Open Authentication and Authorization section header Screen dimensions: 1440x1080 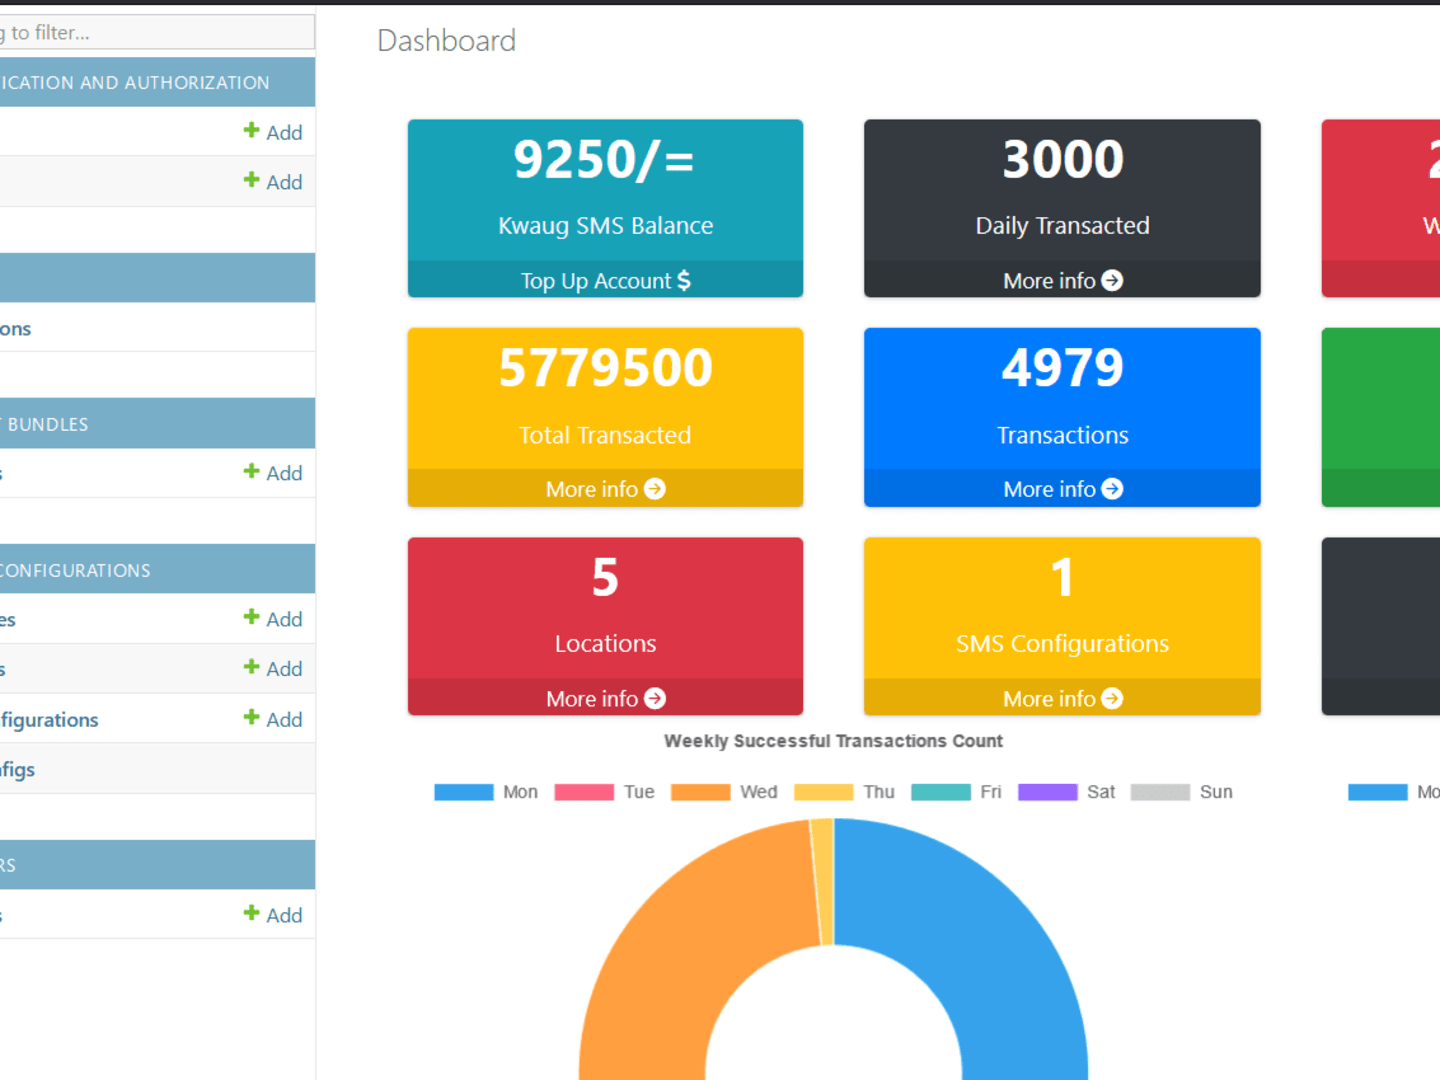click(157, 82)
